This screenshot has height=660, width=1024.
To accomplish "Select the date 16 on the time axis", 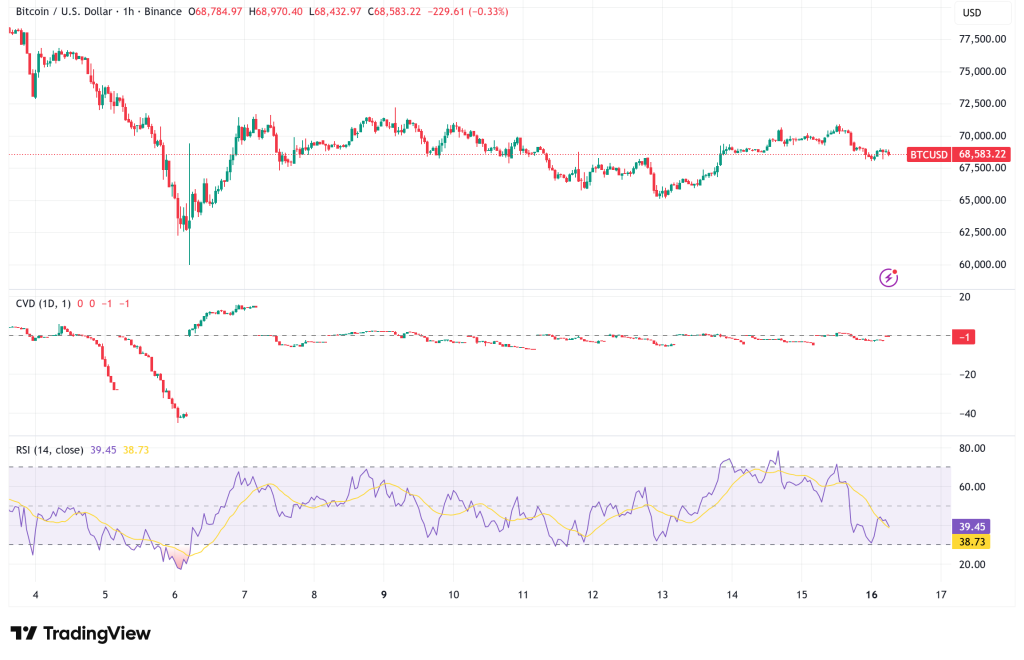I will click(870, 594).
